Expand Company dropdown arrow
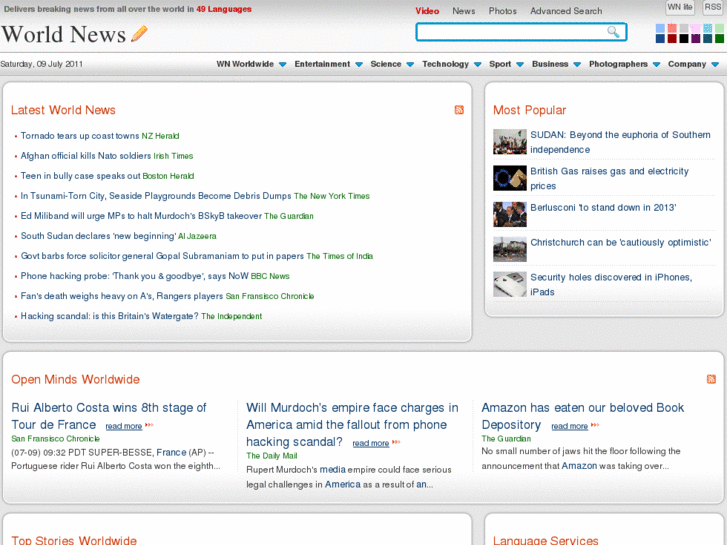Image resolution: width=727 pixels, height=545 pixels. pos(715,64)
